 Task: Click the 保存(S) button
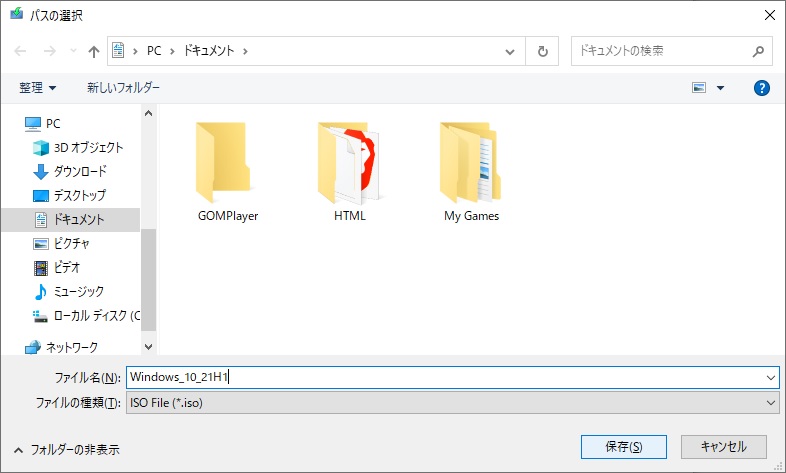tap(624, 446)
